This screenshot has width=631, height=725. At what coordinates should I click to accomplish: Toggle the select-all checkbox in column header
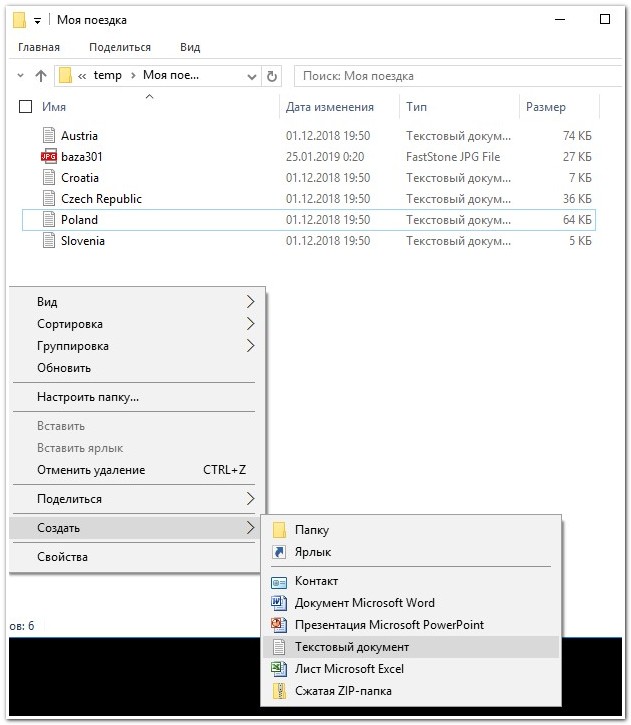tap(26, 107)
